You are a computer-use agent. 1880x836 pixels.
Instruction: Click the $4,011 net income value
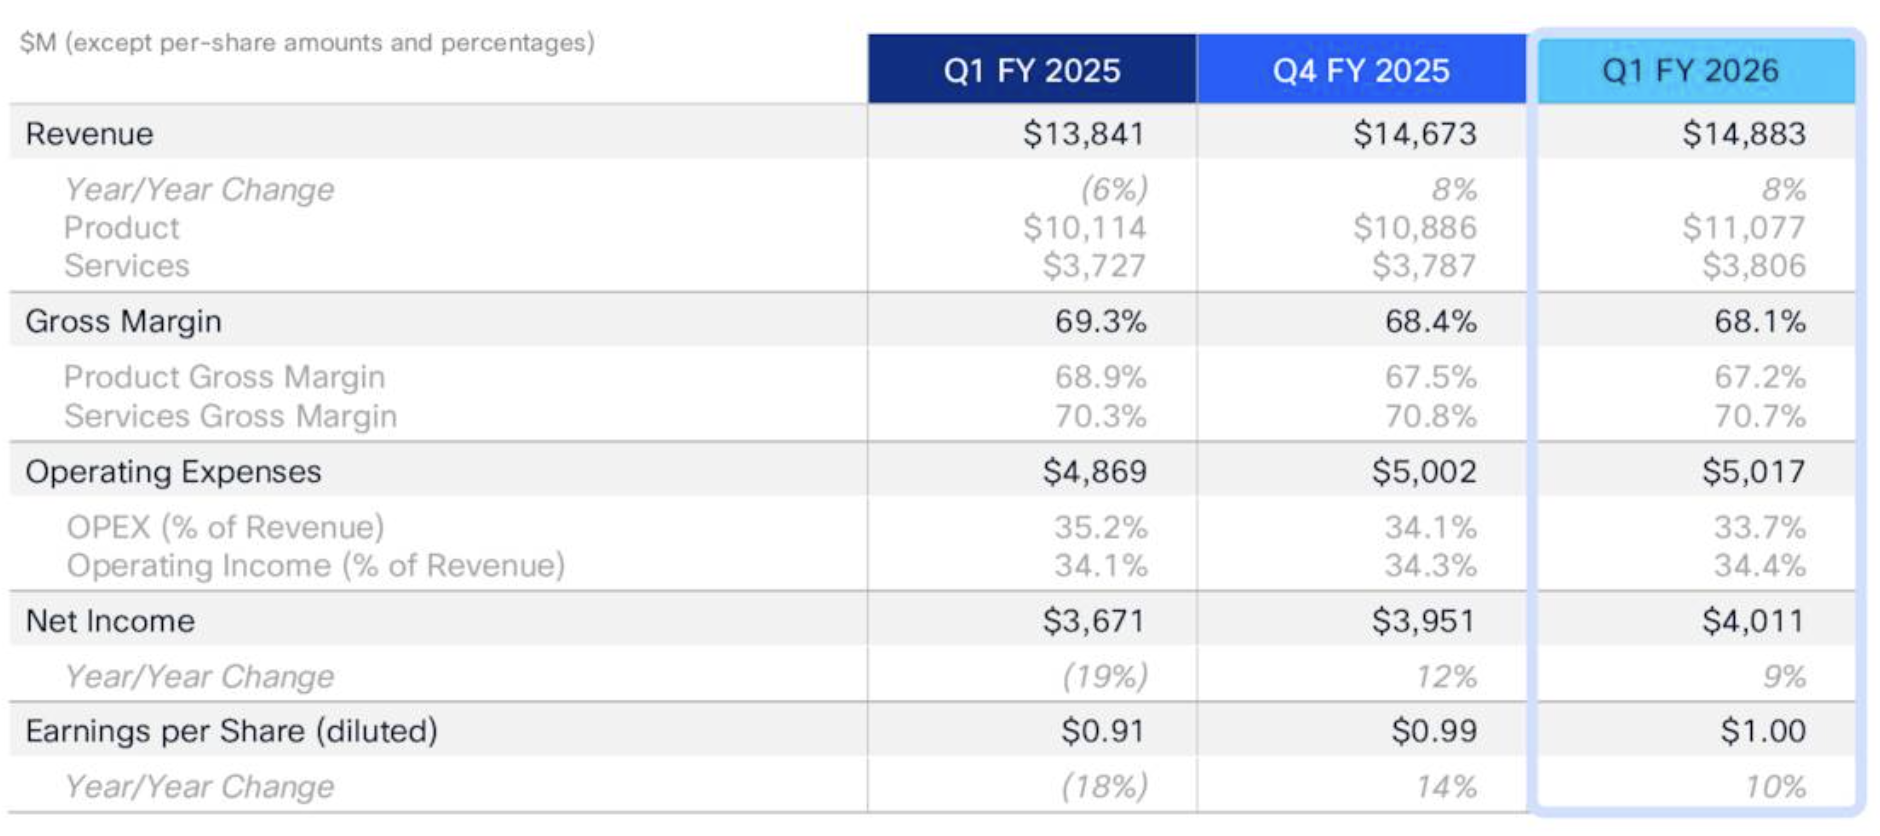coord(1753,621)
